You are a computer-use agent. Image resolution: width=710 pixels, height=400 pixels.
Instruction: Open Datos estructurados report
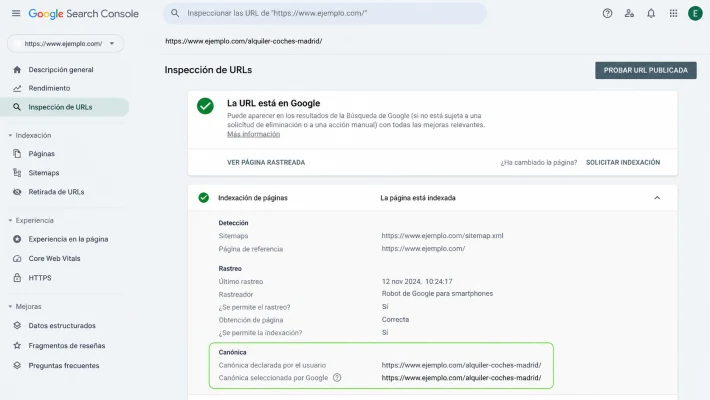pos(64,325)
